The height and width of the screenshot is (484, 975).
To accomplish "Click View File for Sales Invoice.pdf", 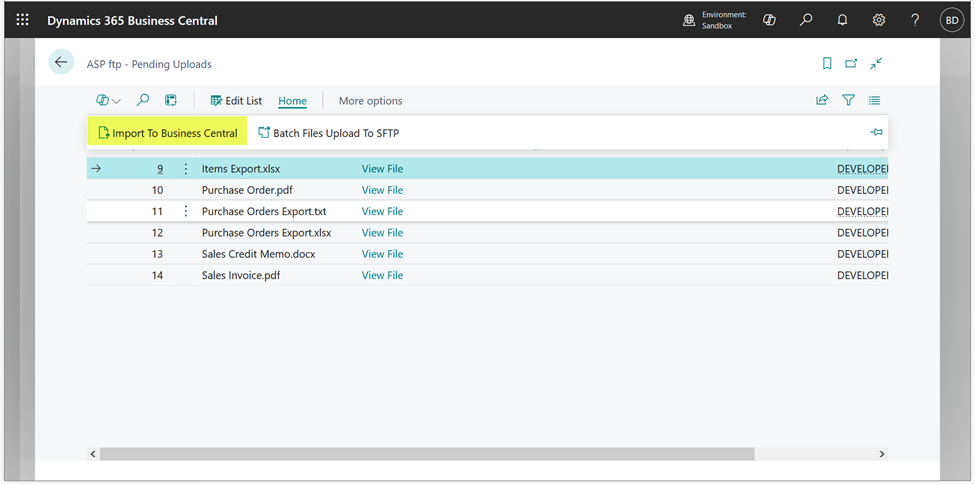I will point(382,276).
